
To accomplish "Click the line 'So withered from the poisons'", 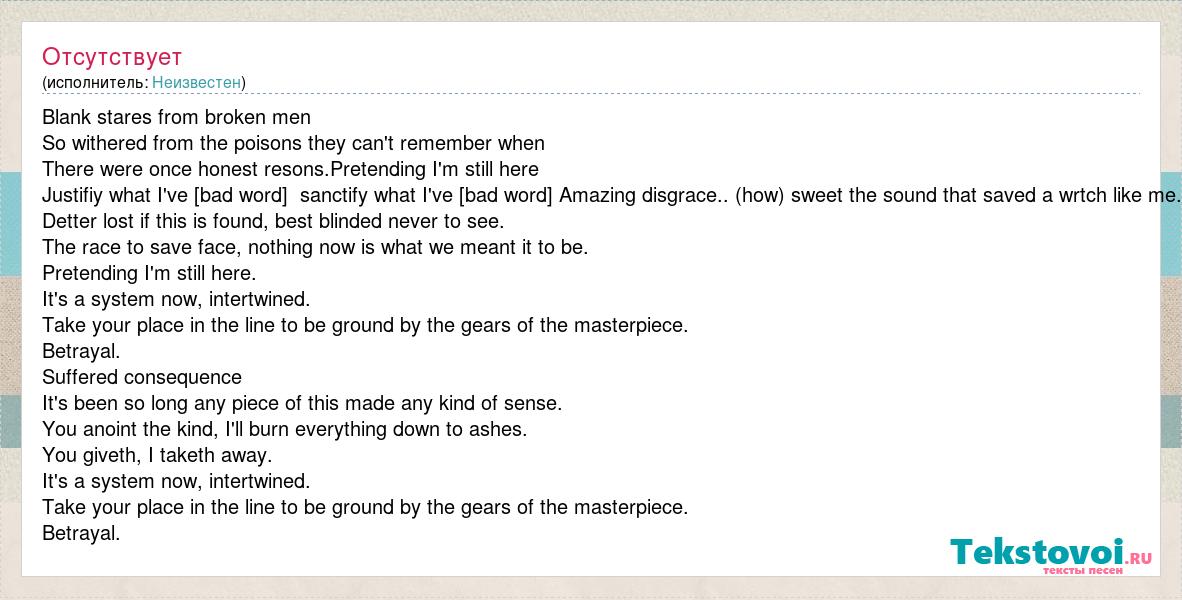I will [x=293, y=142].
